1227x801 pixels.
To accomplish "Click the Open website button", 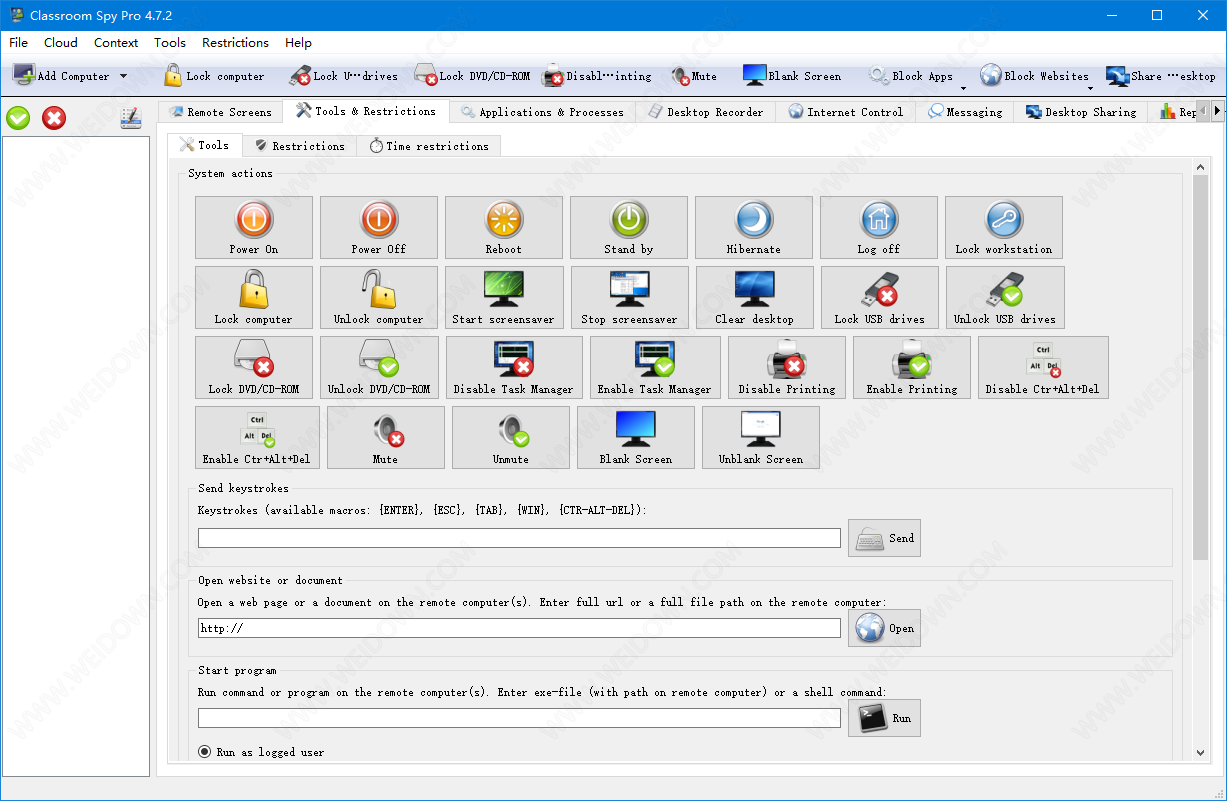I will pos(884,628).
